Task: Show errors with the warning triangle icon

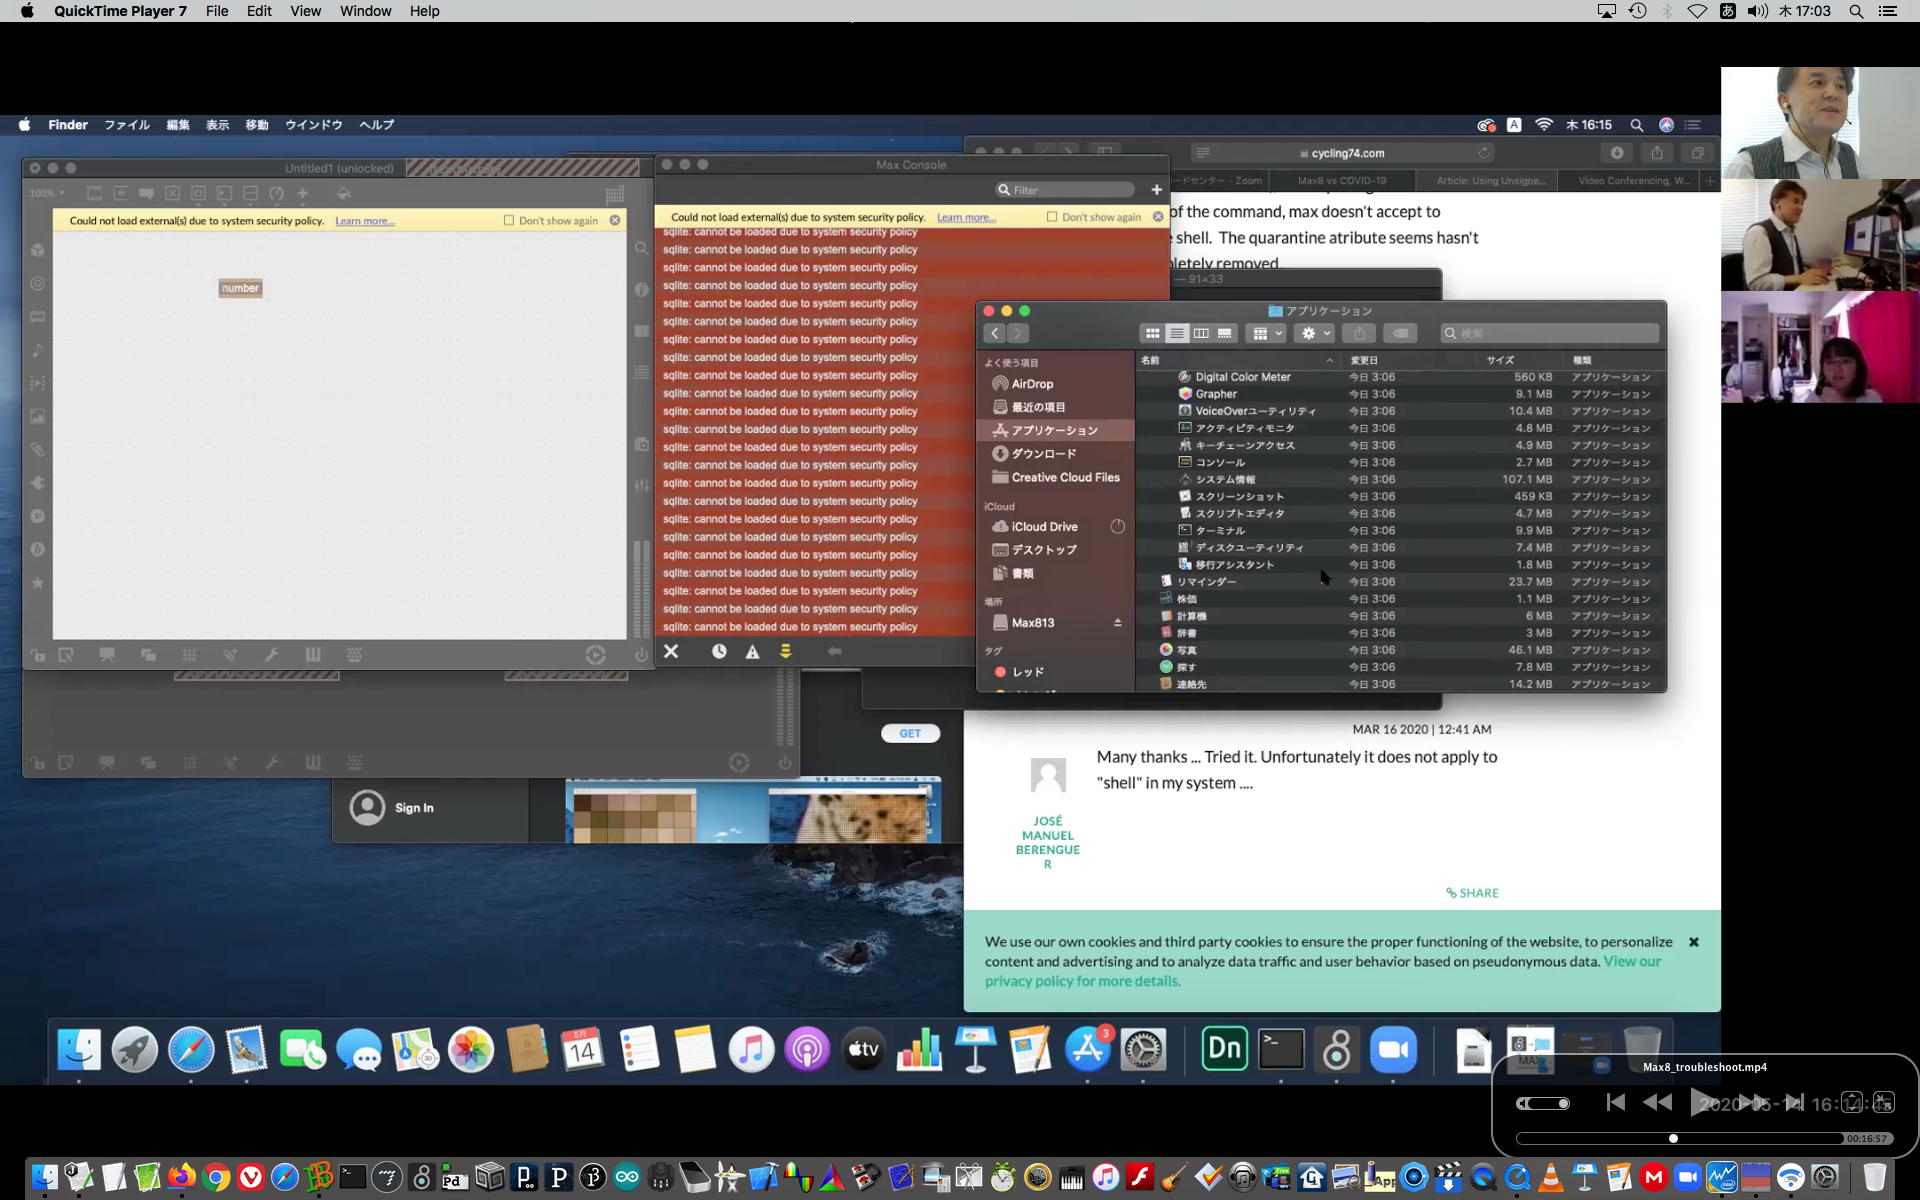Action: tap(752, 651)
